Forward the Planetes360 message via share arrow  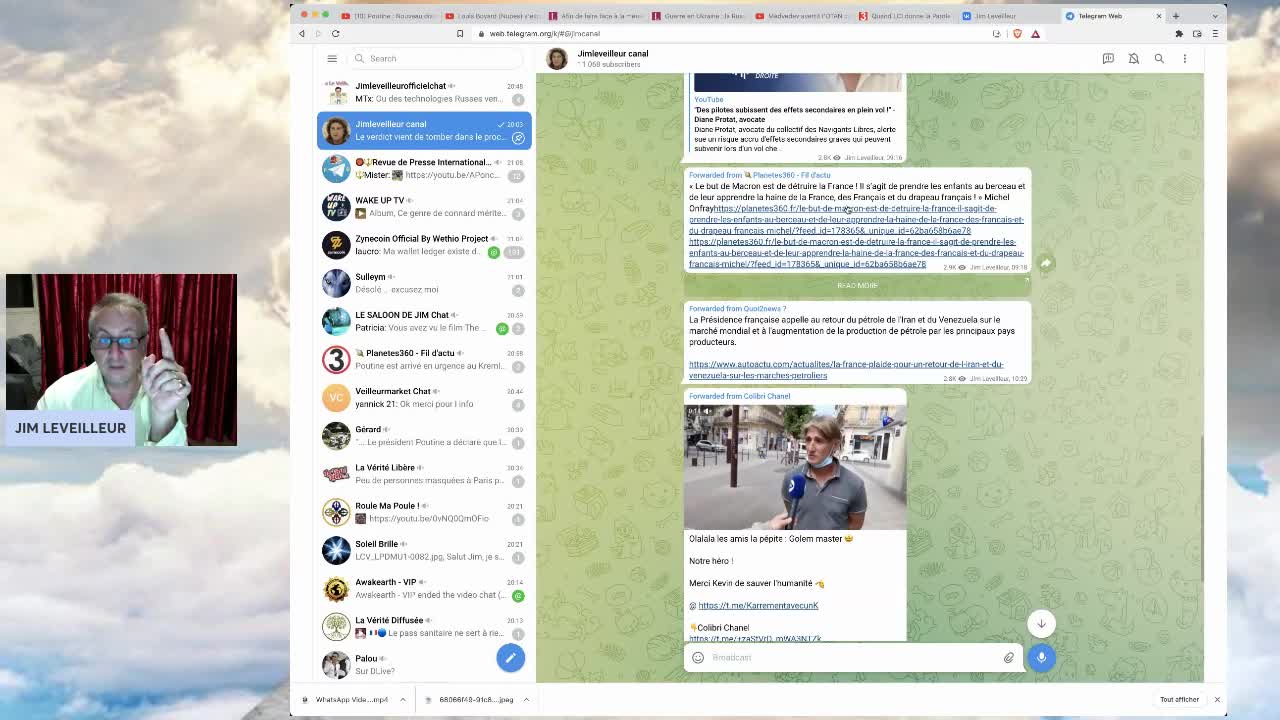tap(1045, 263)
